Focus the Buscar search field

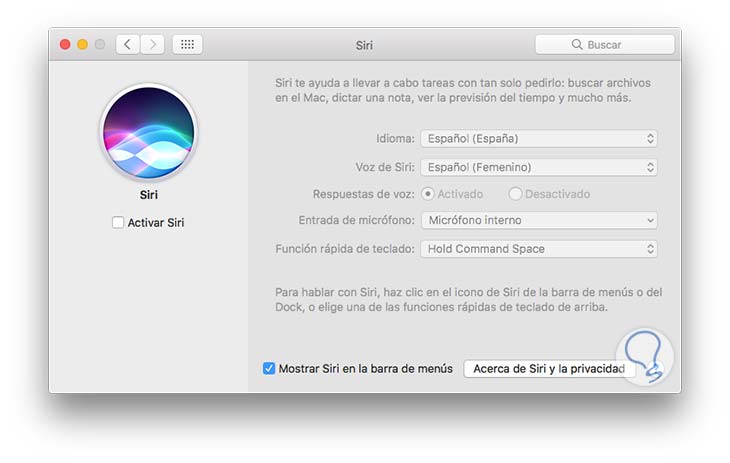(x=605, y=45)
